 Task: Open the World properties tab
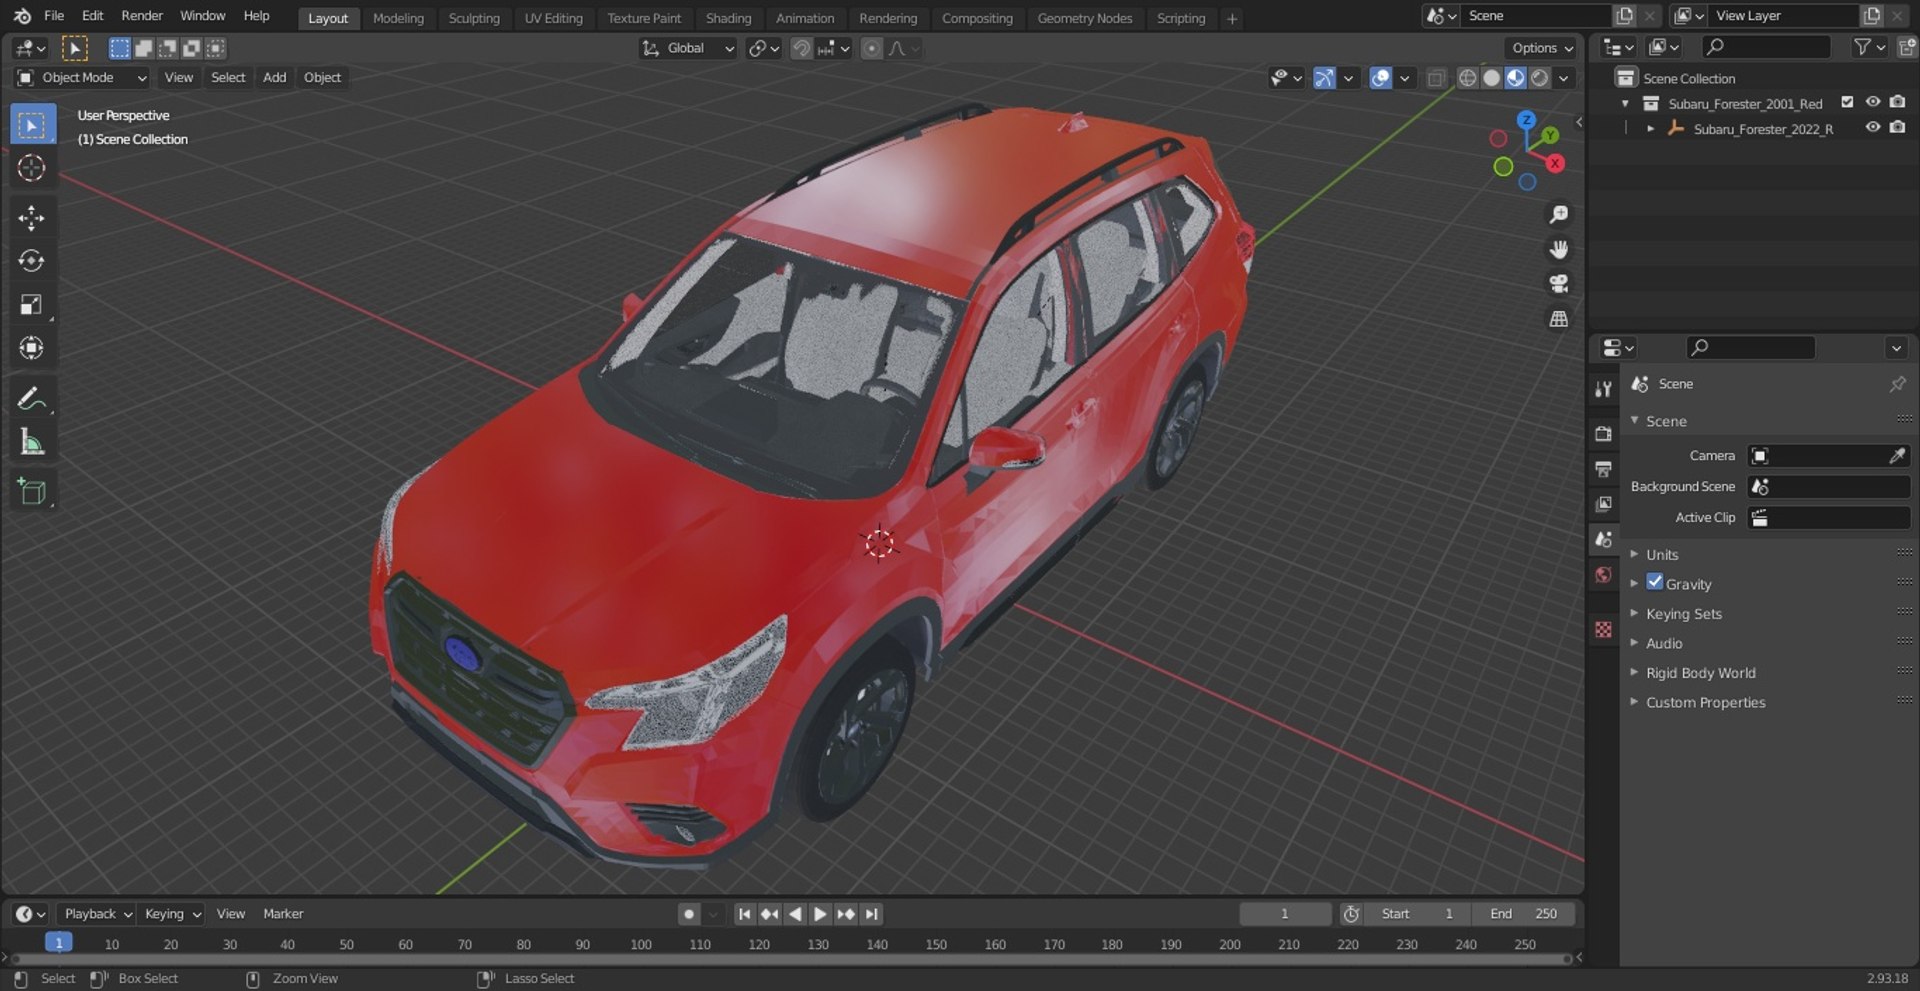coord(1604,574)
